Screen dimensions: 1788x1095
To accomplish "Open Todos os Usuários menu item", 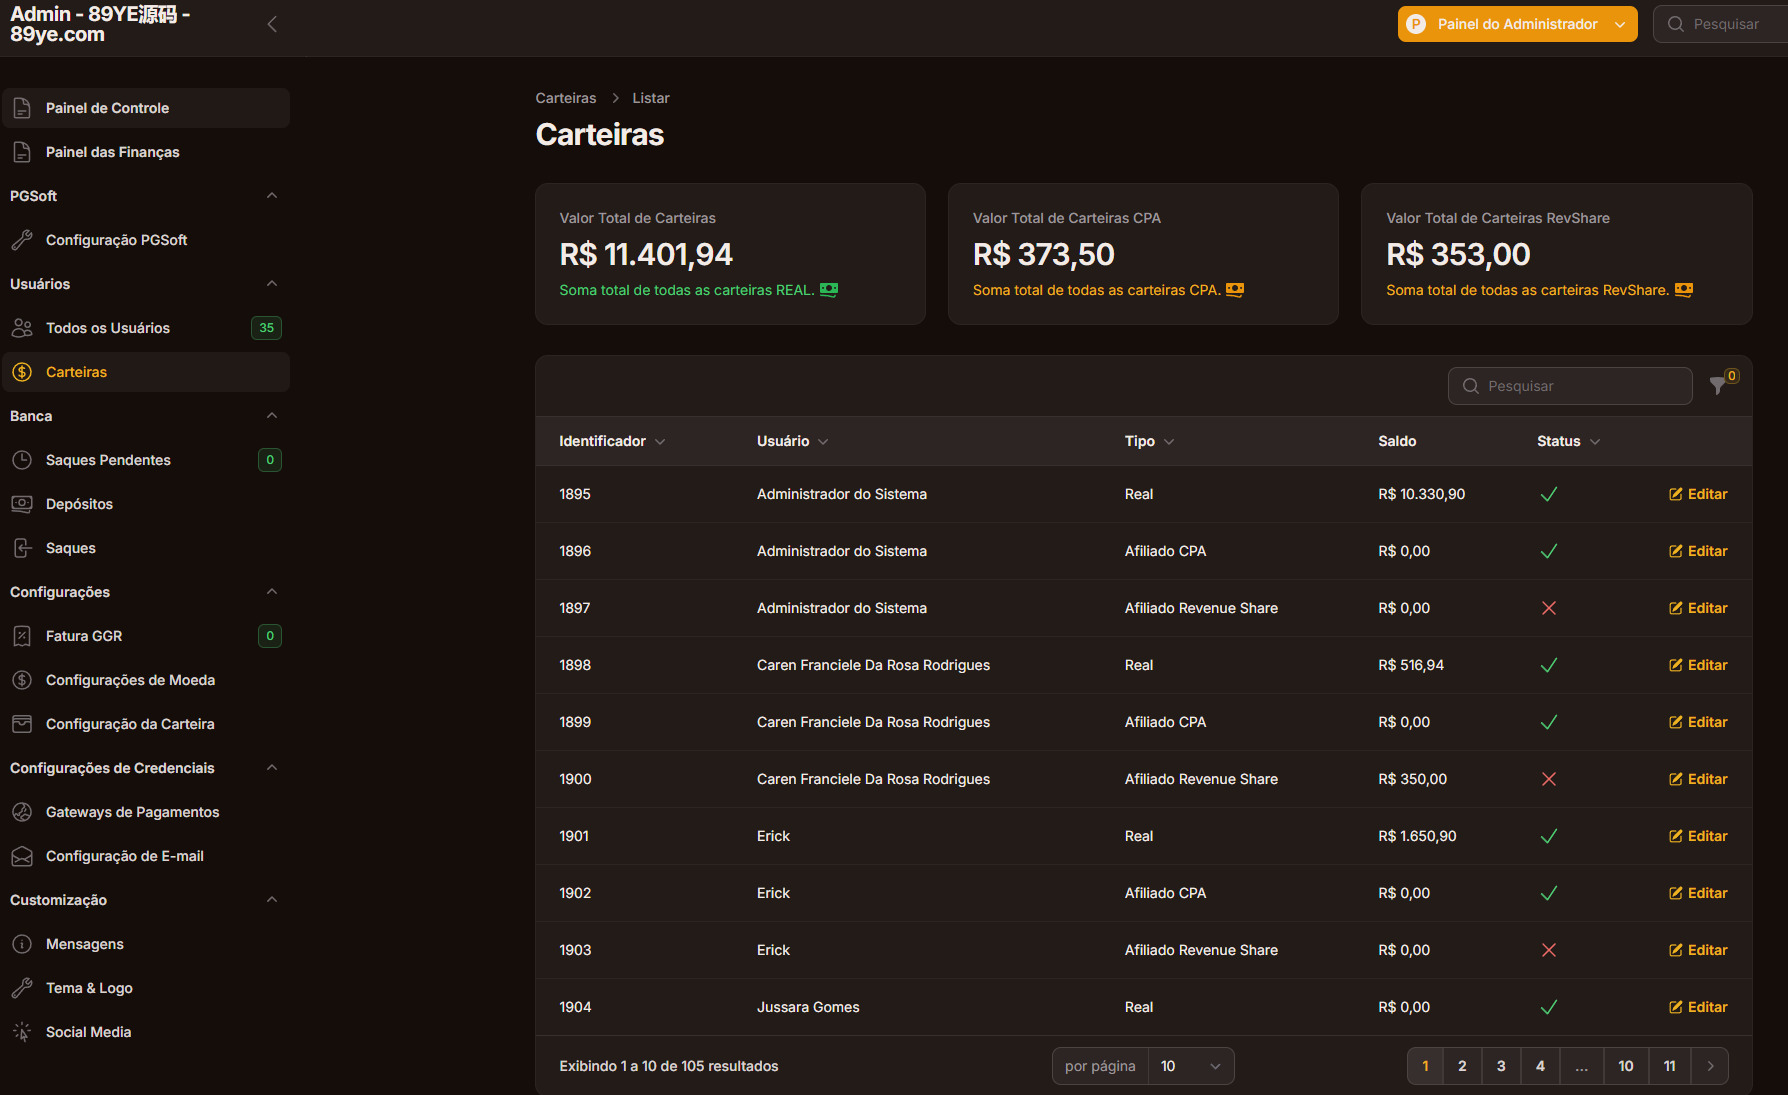I will click(x=108, y=328).
